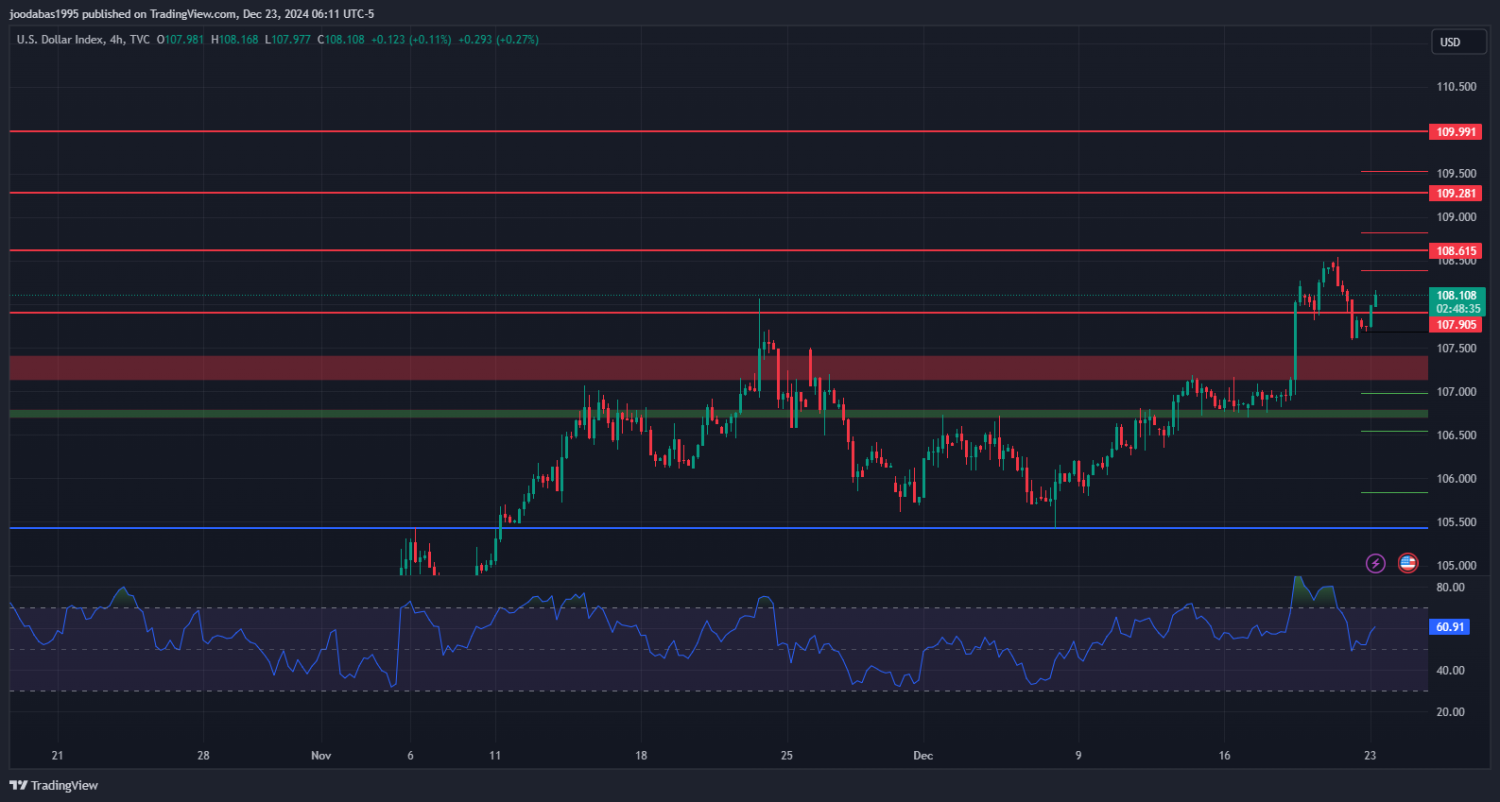The width and height of the screenshot is (1500, 802).
Task: Click the +0.123 (+0.11%) change value
Action: click(410, 40)
